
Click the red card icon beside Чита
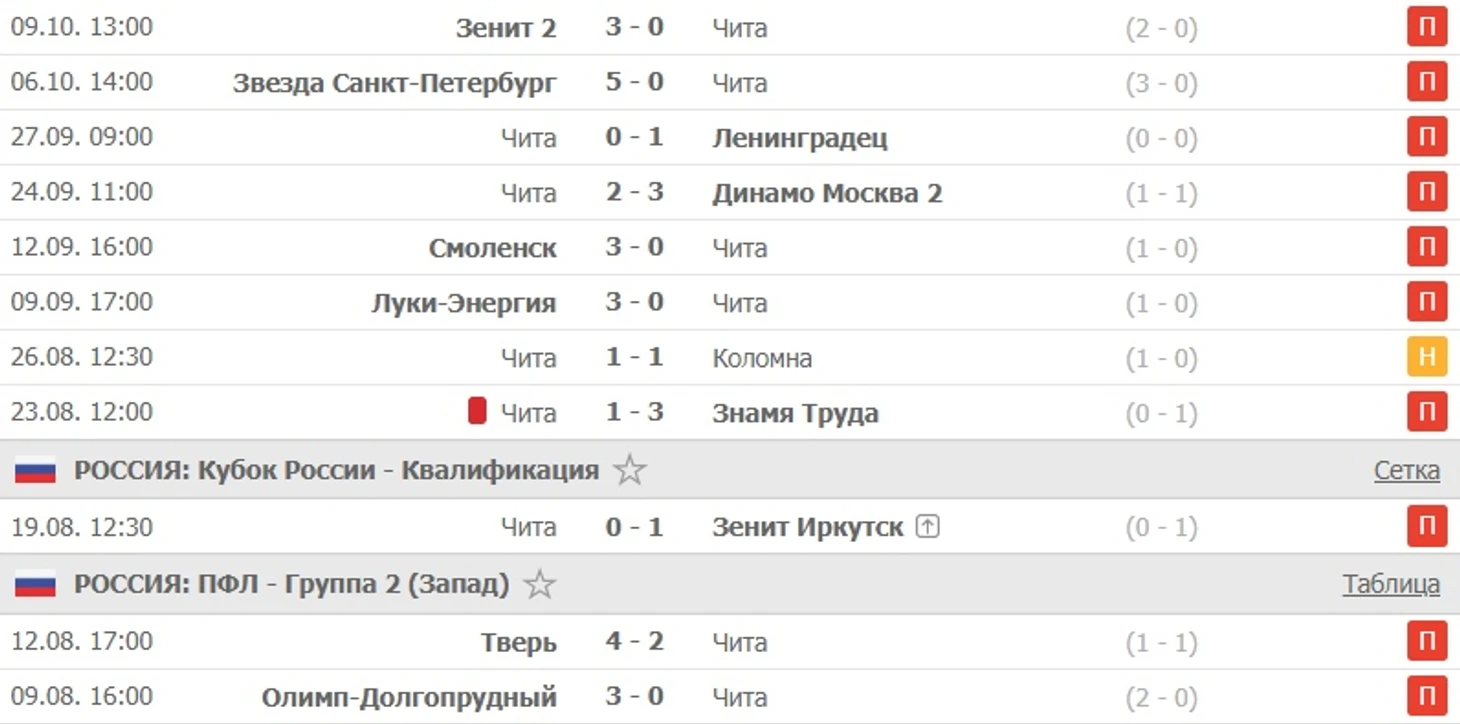(x=477, y=411)
